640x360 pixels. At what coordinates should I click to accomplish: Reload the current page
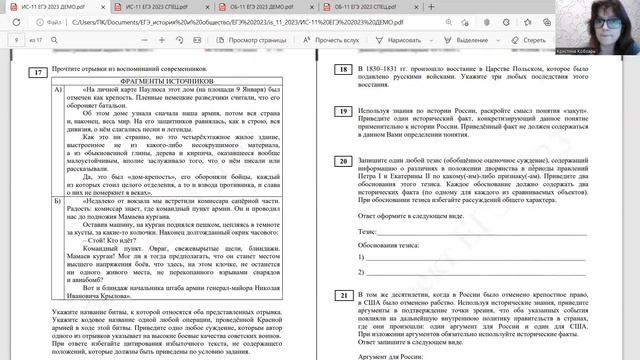click(x=16, y=22)
